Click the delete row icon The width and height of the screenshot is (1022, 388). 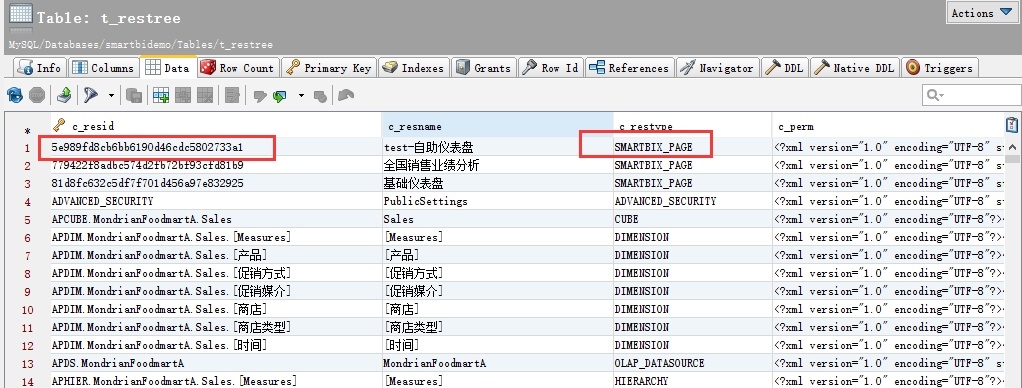click(205, 96)
